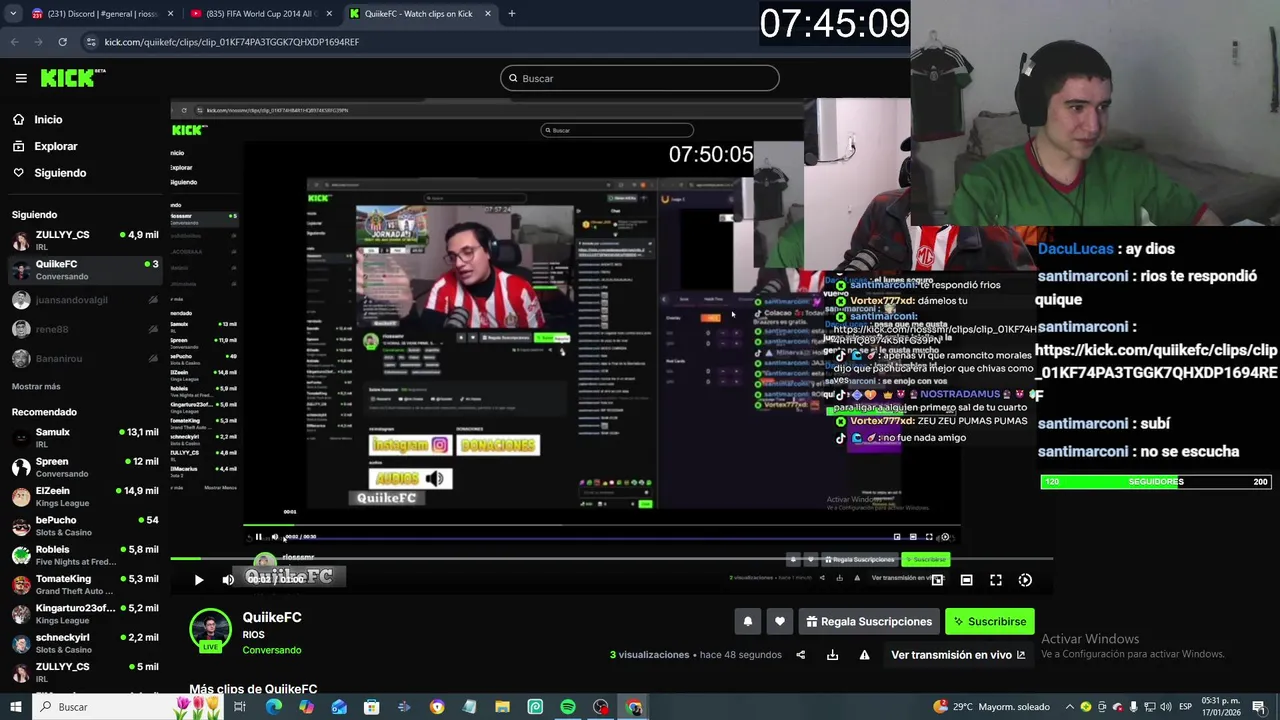Click the green Suscribirse button
1280x720 pixels.
click(989, 622)
